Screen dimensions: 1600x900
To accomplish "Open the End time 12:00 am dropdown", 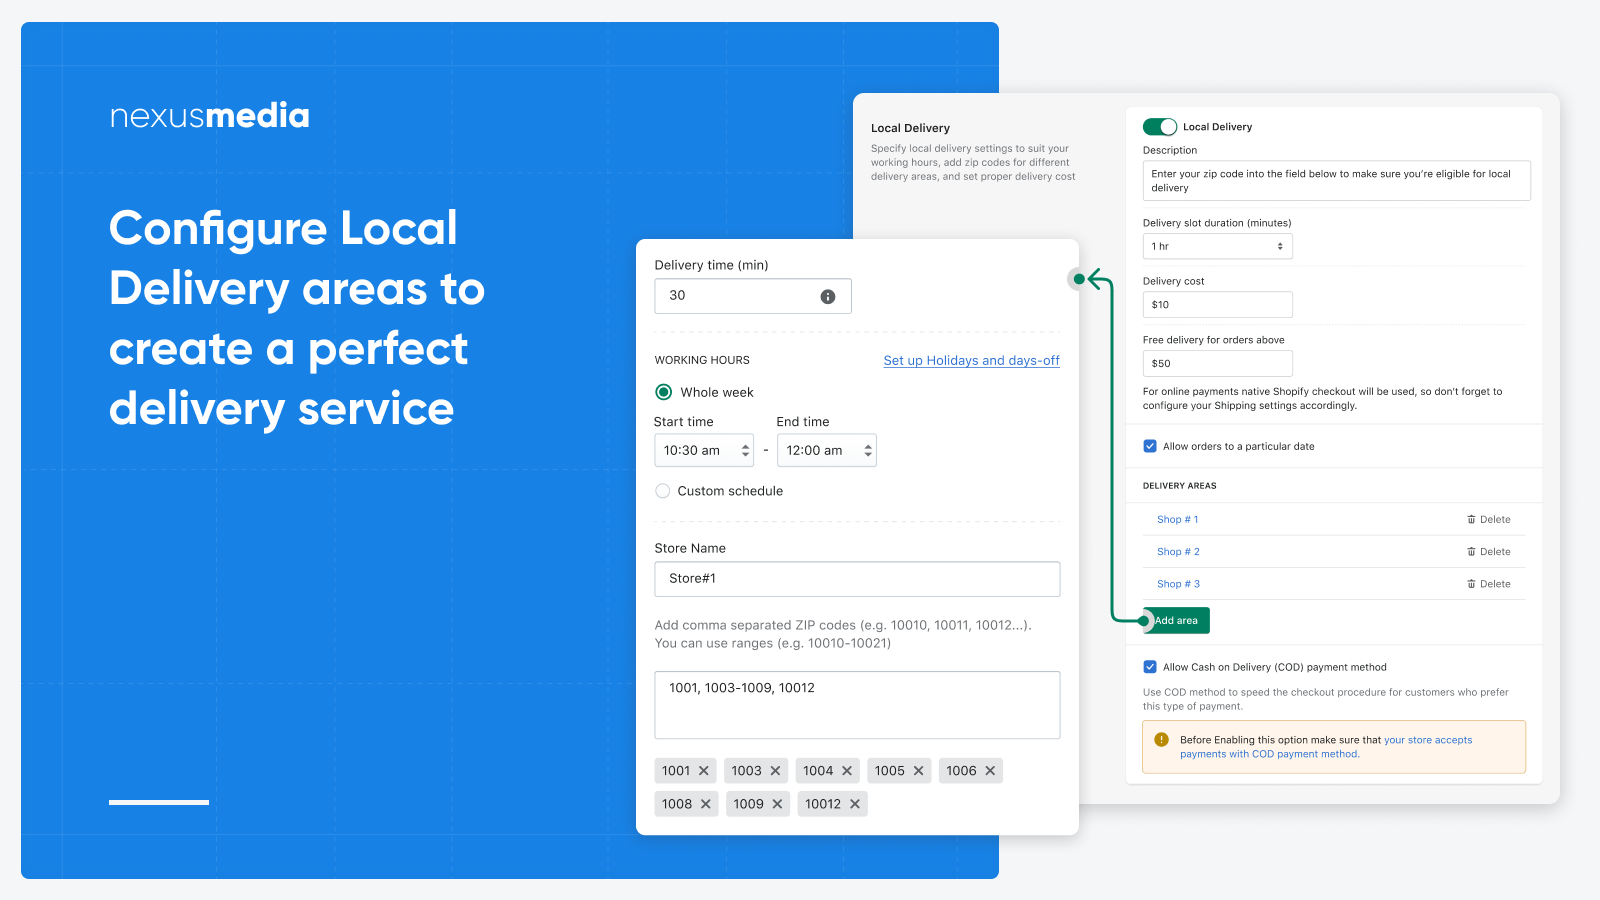I will [827, 451].
